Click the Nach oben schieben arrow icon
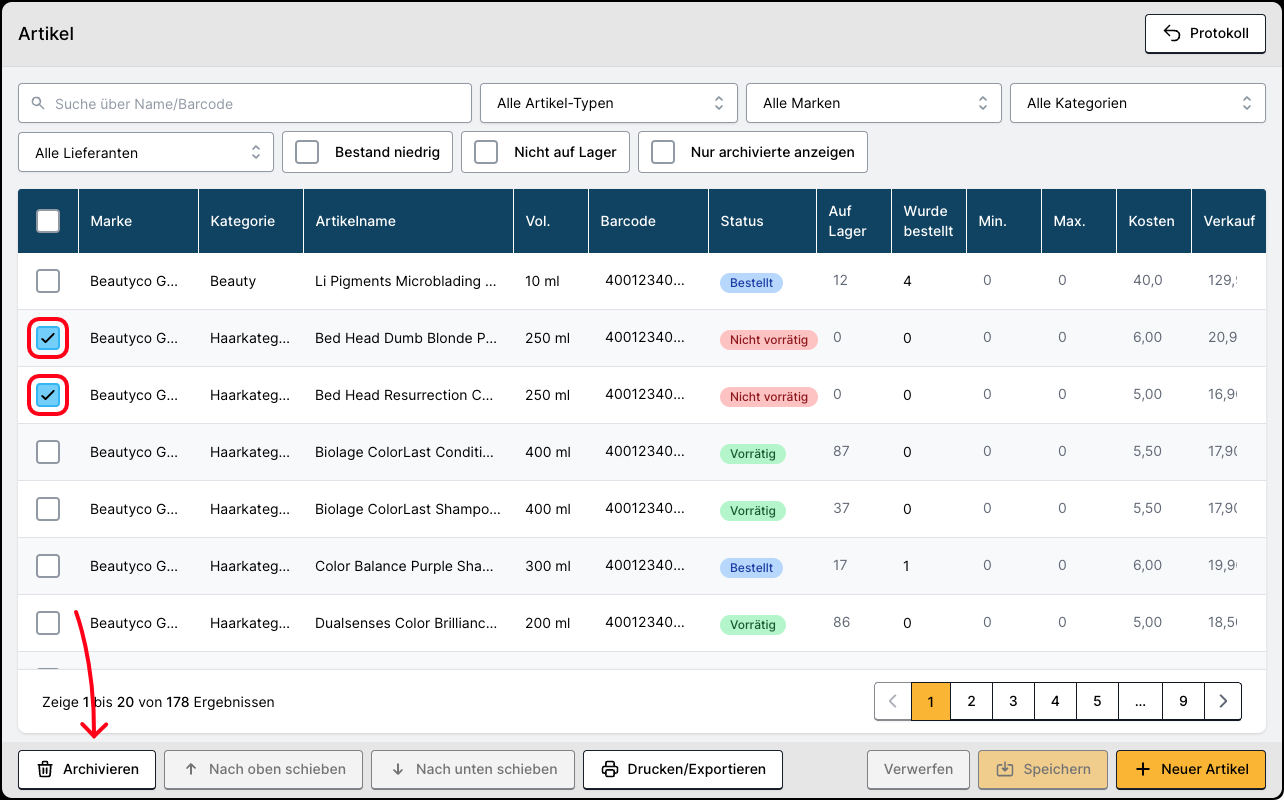This screenshot has height=800, width=1284. point(191,769)
